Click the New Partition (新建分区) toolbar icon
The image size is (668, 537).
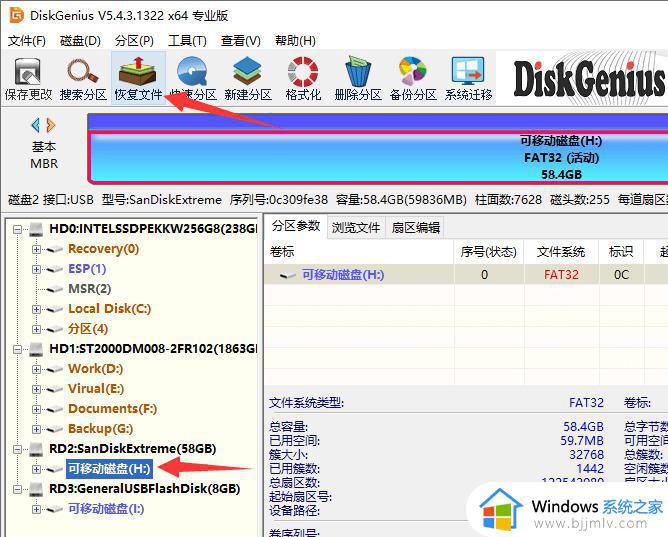[x=248, y=71]
